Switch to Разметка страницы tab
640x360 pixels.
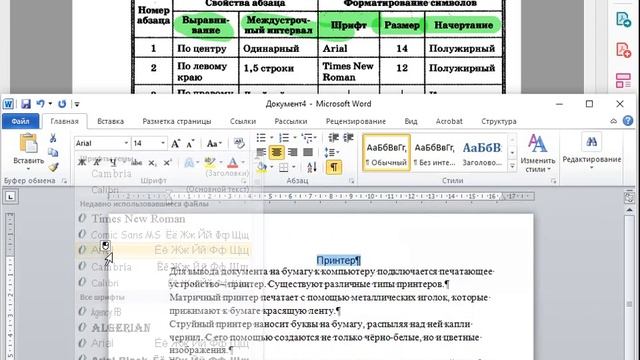pyautogui.click(x=177, y=121)
